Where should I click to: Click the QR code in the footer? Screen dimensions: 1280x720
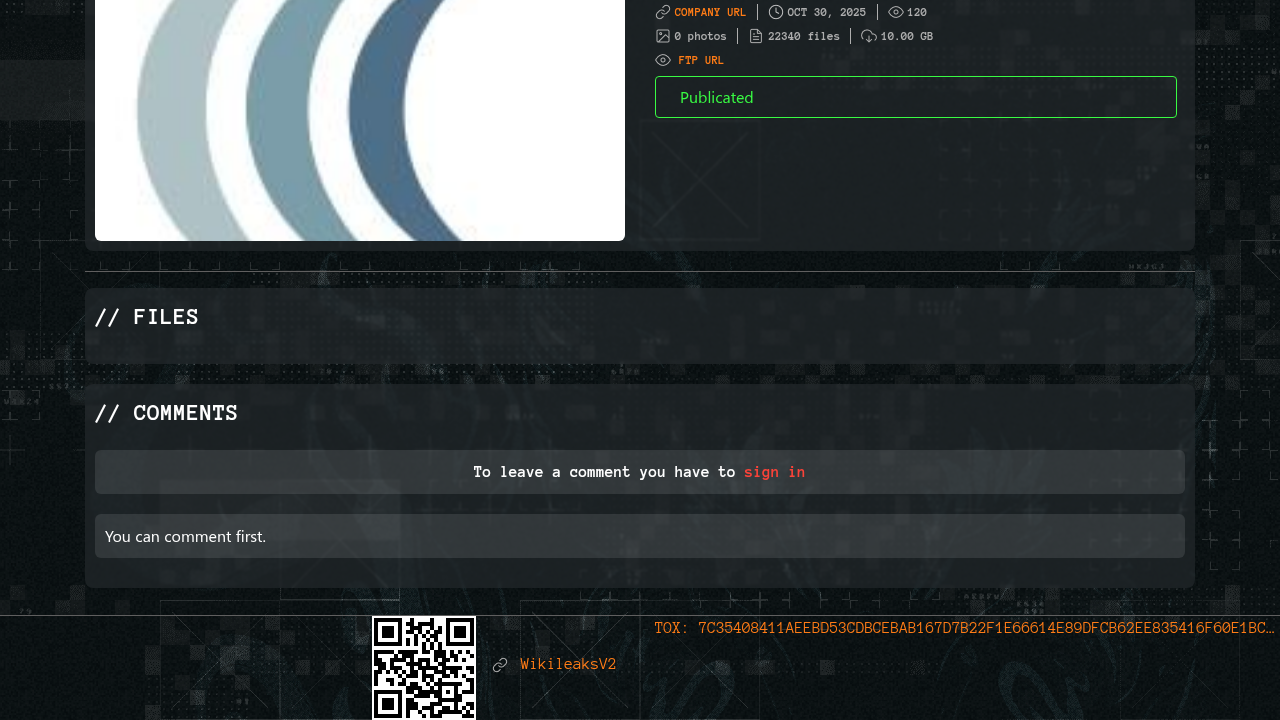(x=424, y=667)
